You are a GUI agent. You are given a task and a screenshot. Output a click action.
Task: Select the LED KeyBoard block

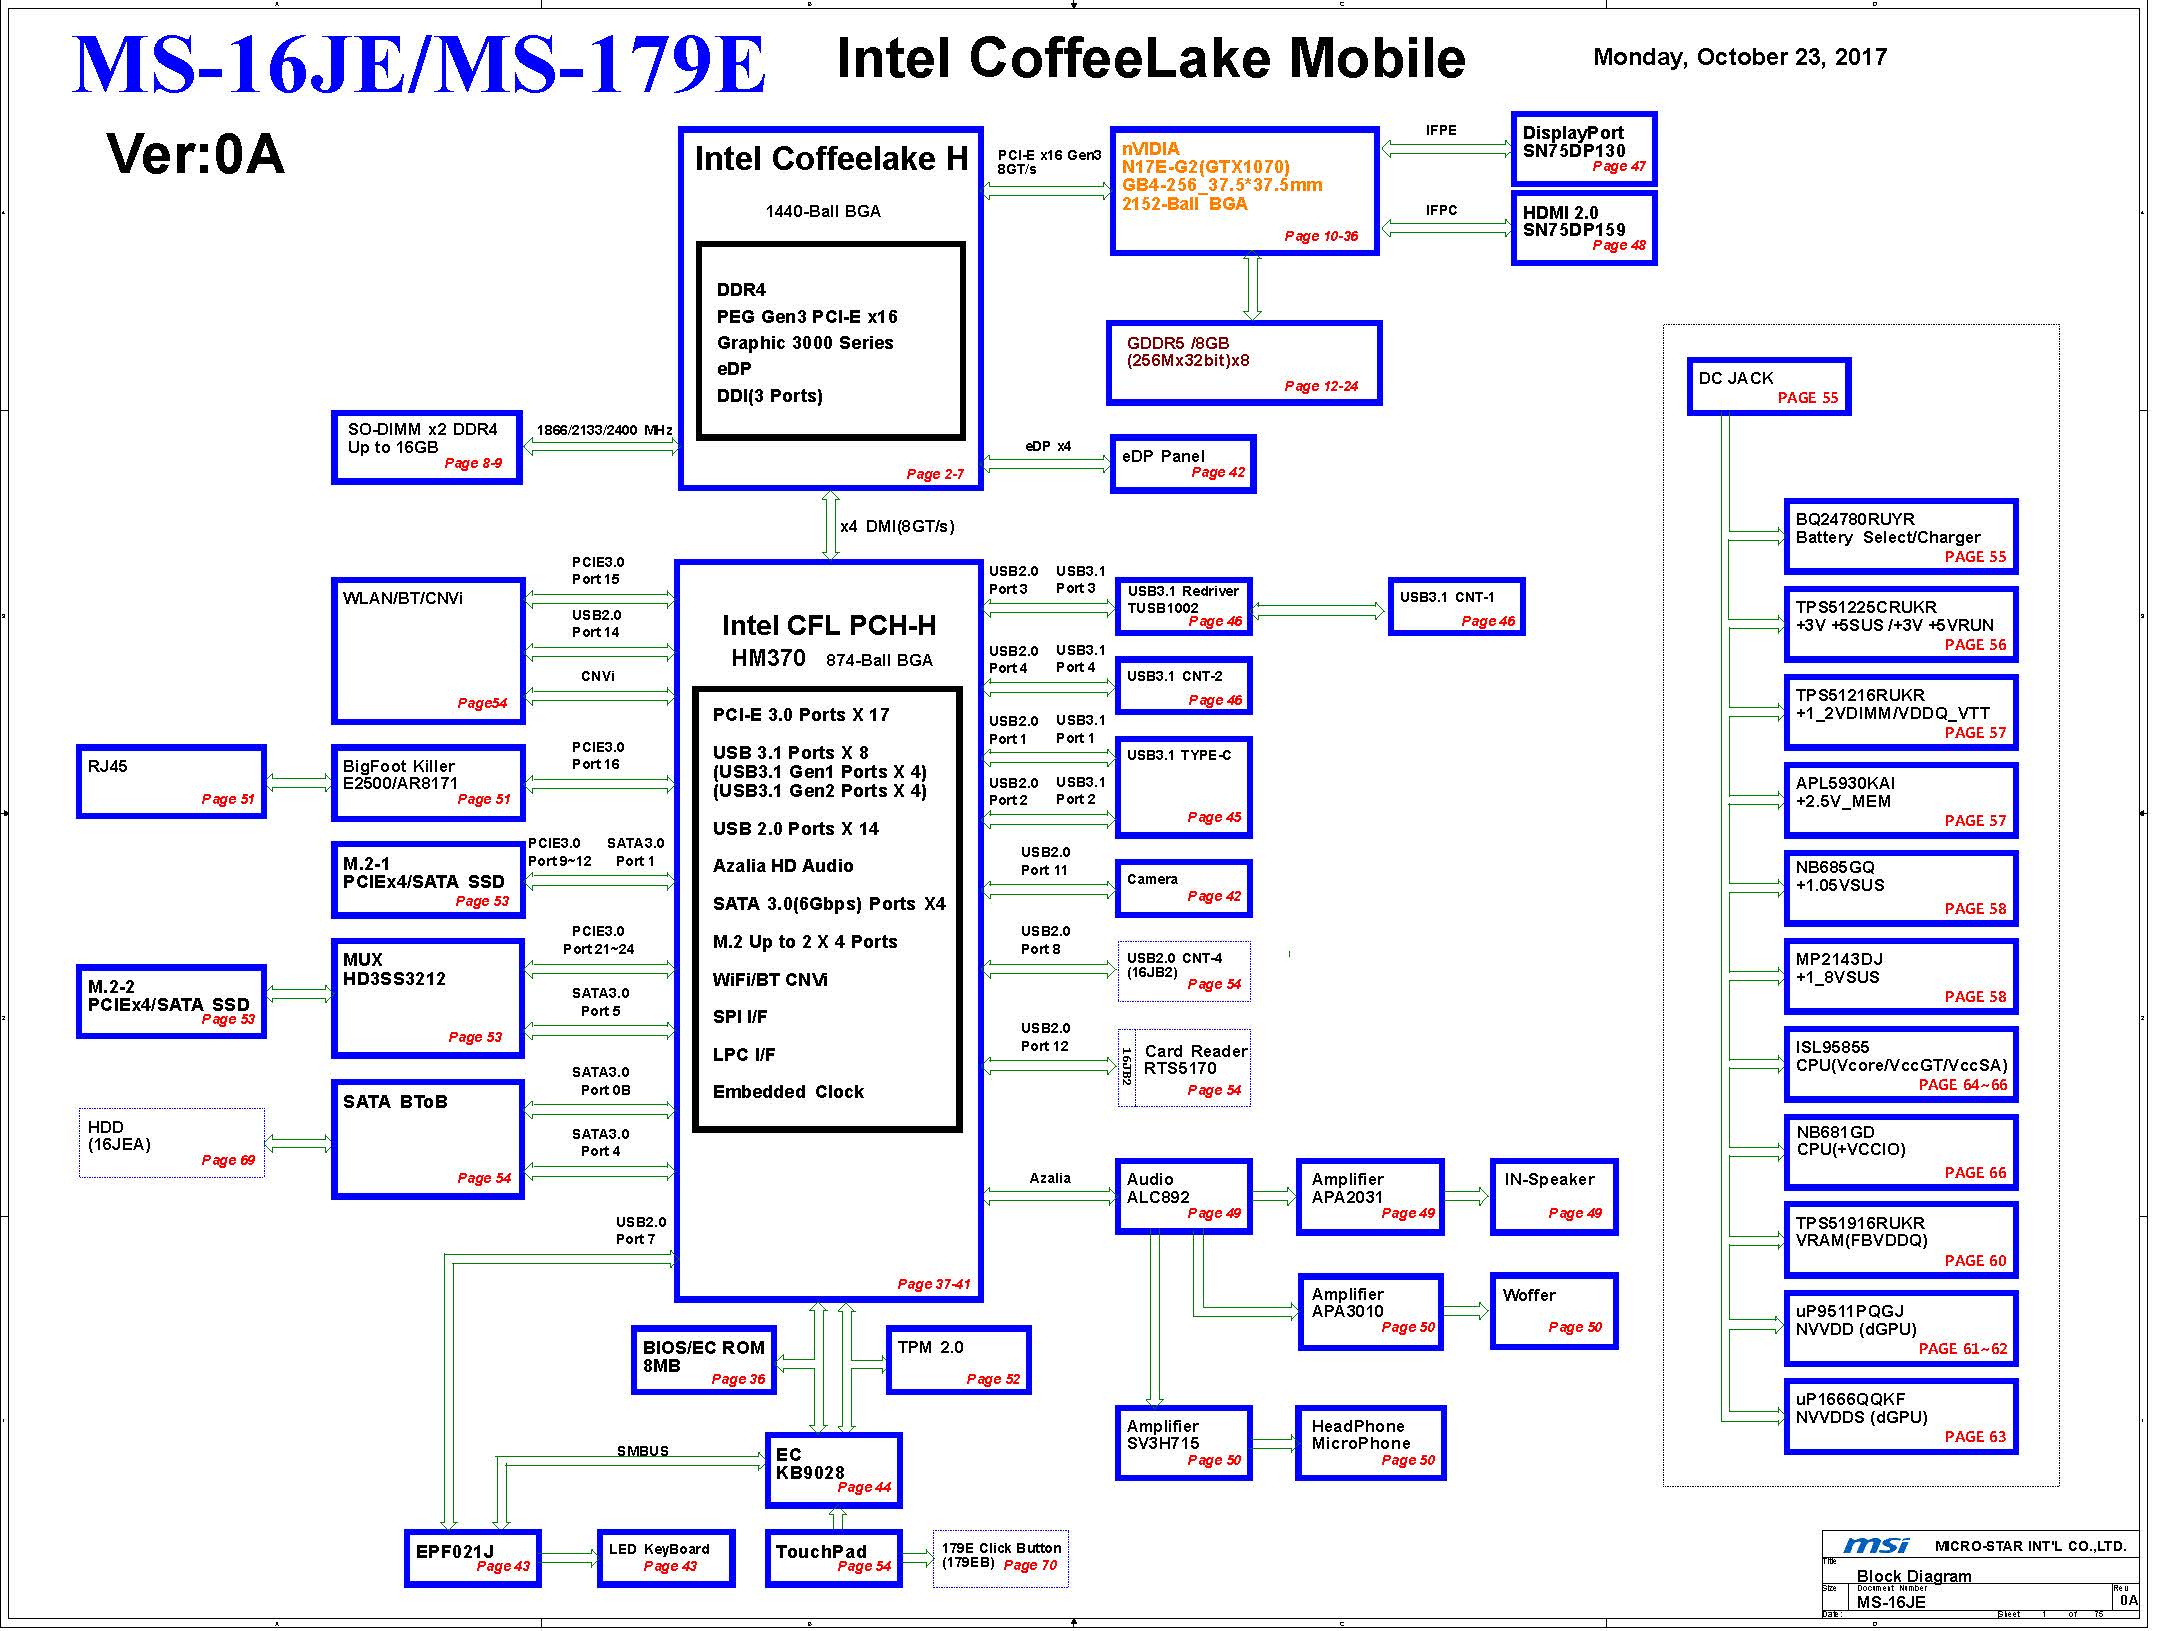(666, 1558)
